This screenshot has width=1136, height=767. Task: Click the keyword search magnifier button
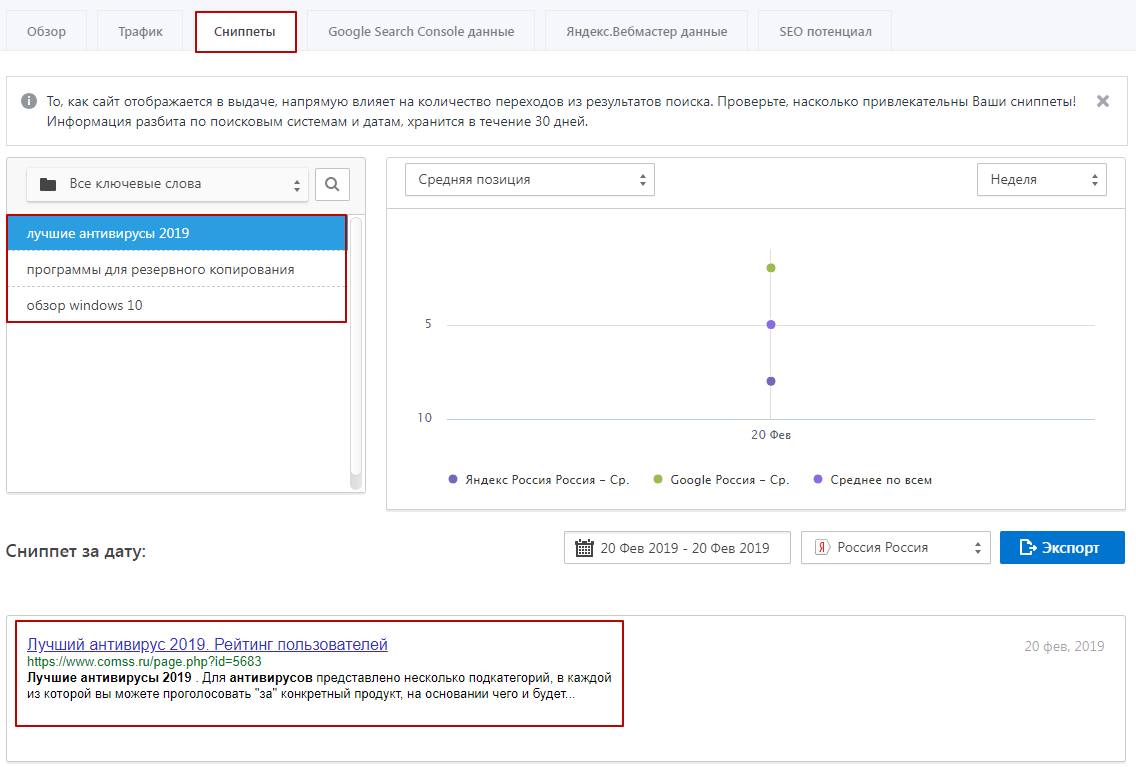[333, 184]
